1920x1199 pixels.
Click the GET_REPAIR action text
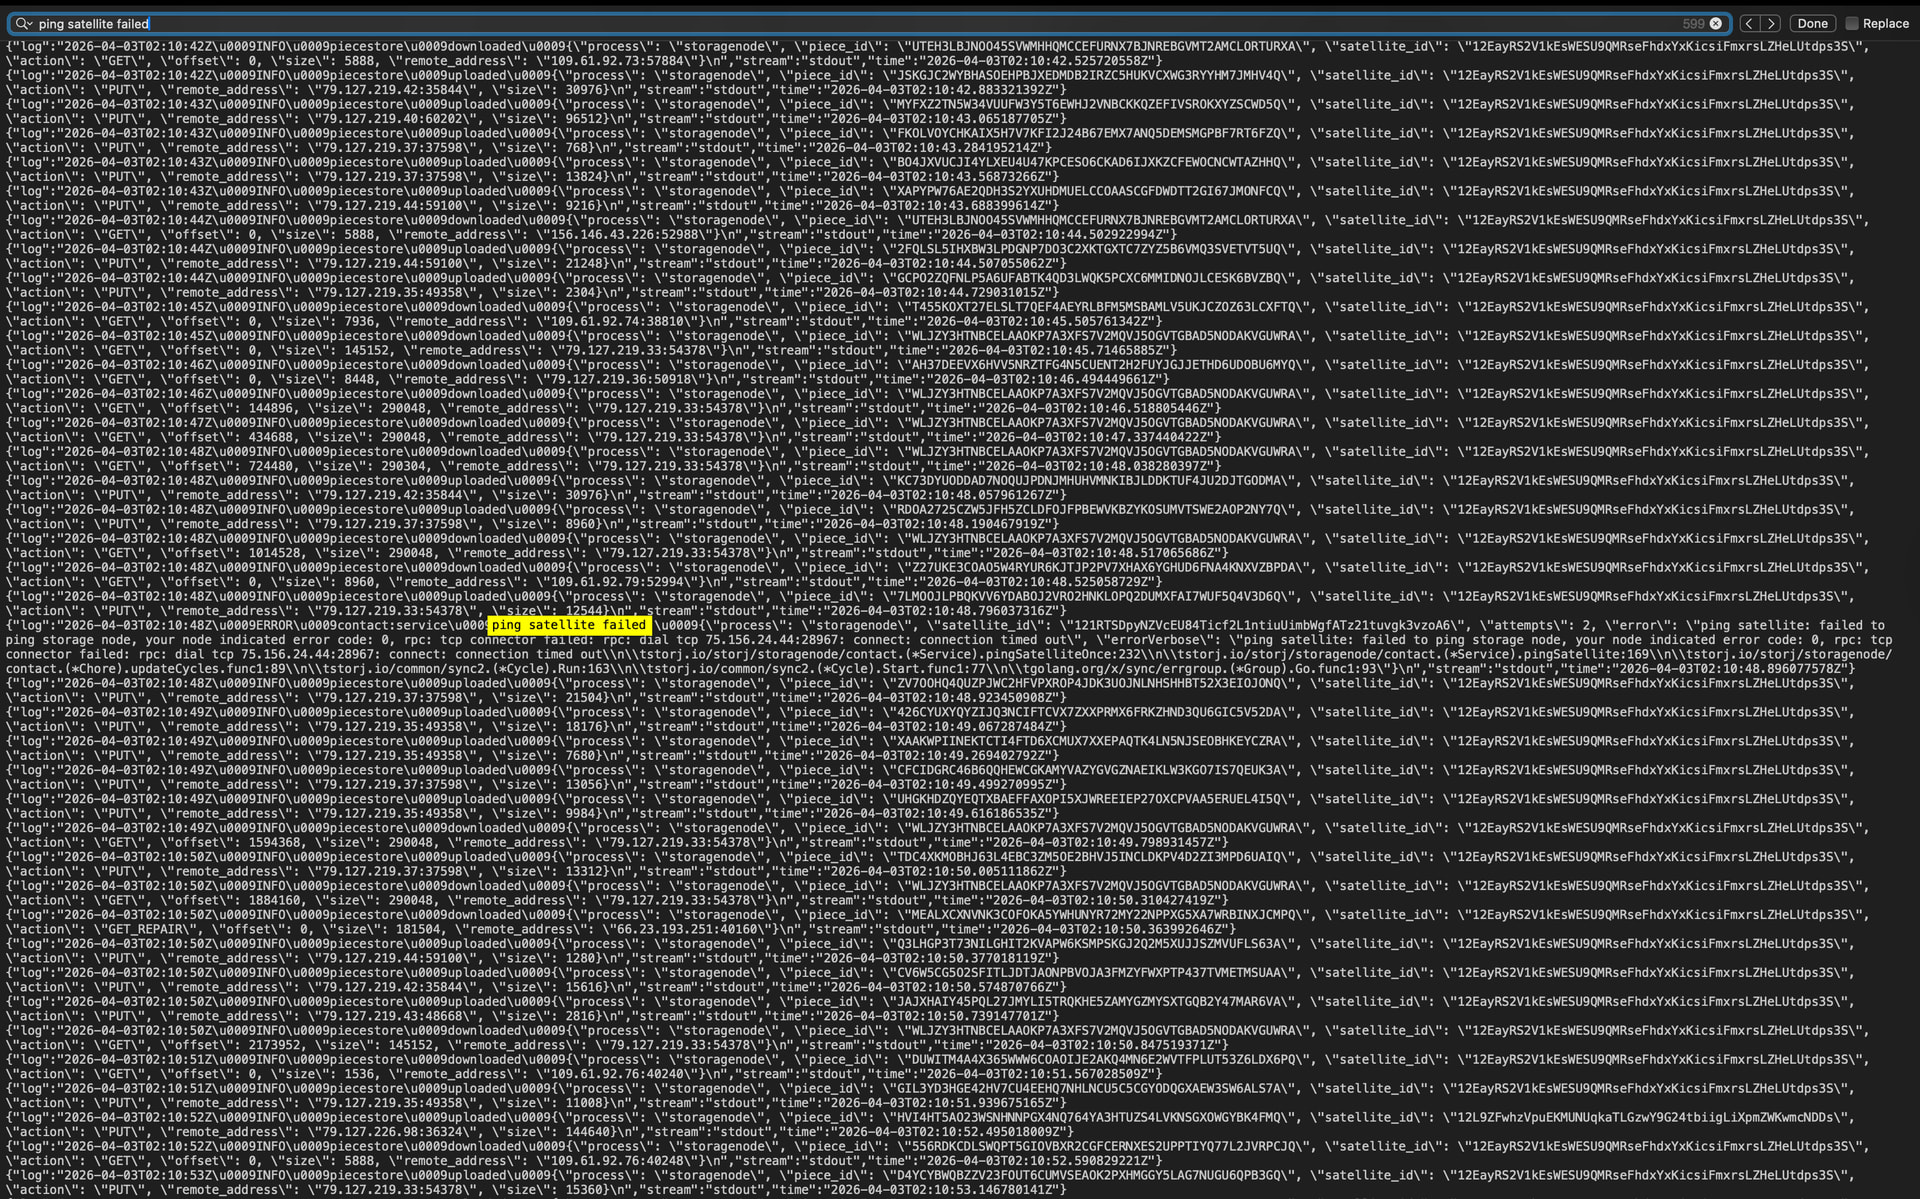pos(146,929)
